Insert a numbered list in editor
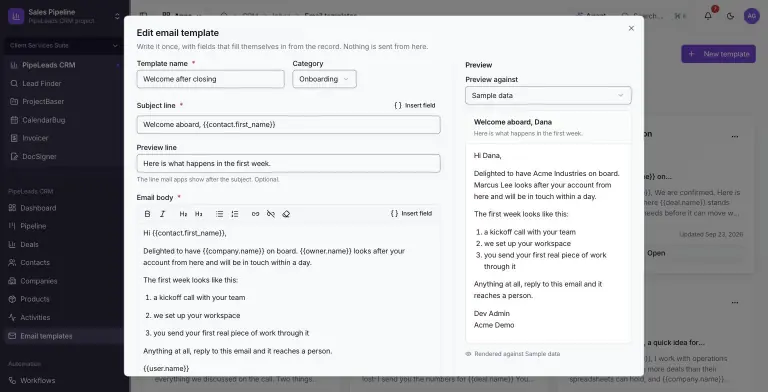 click(235, 214)
